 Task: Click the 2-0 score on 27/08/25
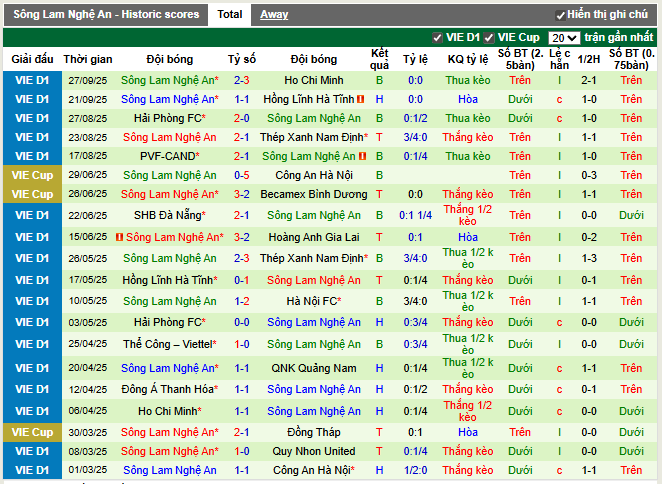[x=241, y=118]
